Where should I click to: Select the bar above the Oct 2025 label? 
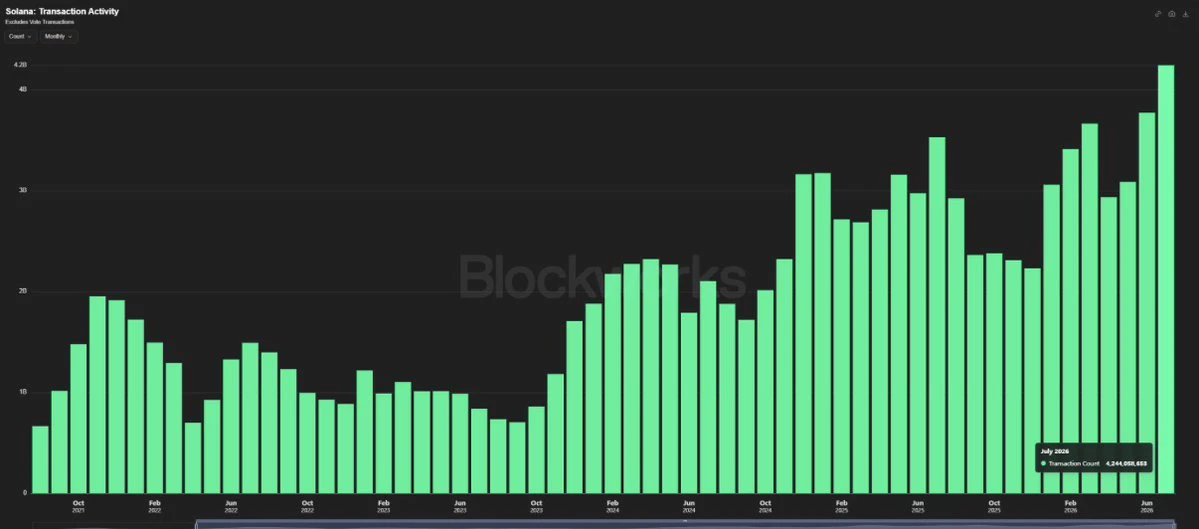(994, 373)
